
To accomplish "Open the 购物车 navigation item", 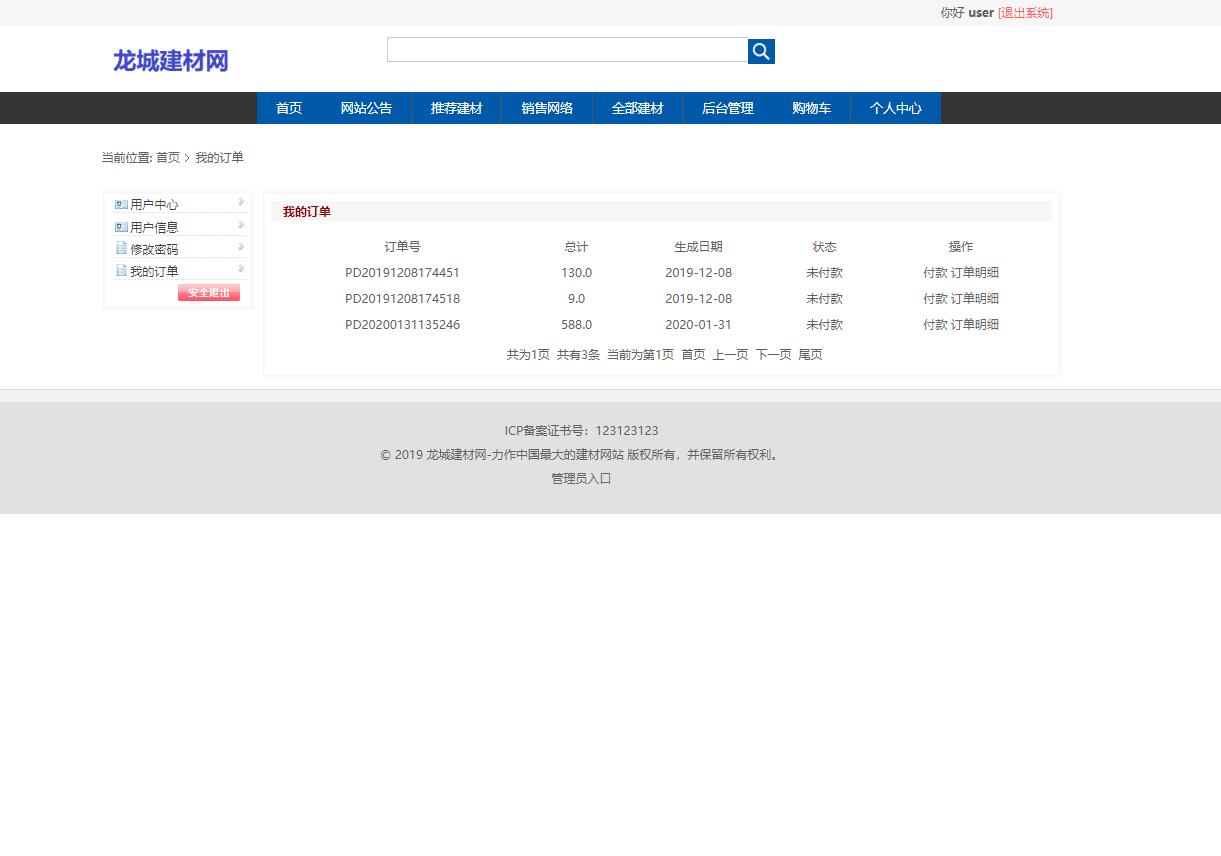I will (811, 108).
